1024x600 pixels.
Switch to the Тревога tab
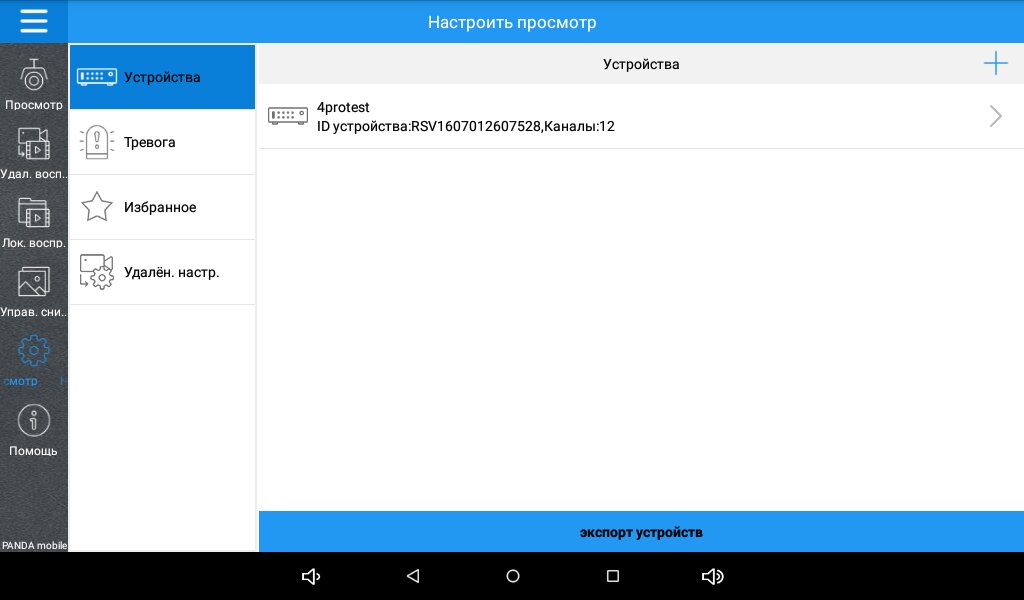point(162,142)
